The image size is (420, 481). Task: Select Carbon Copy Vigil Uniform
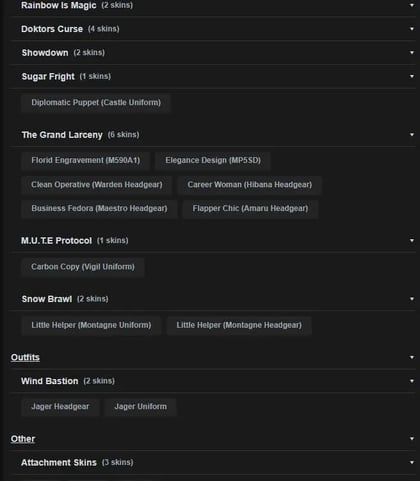click(83, 267)
